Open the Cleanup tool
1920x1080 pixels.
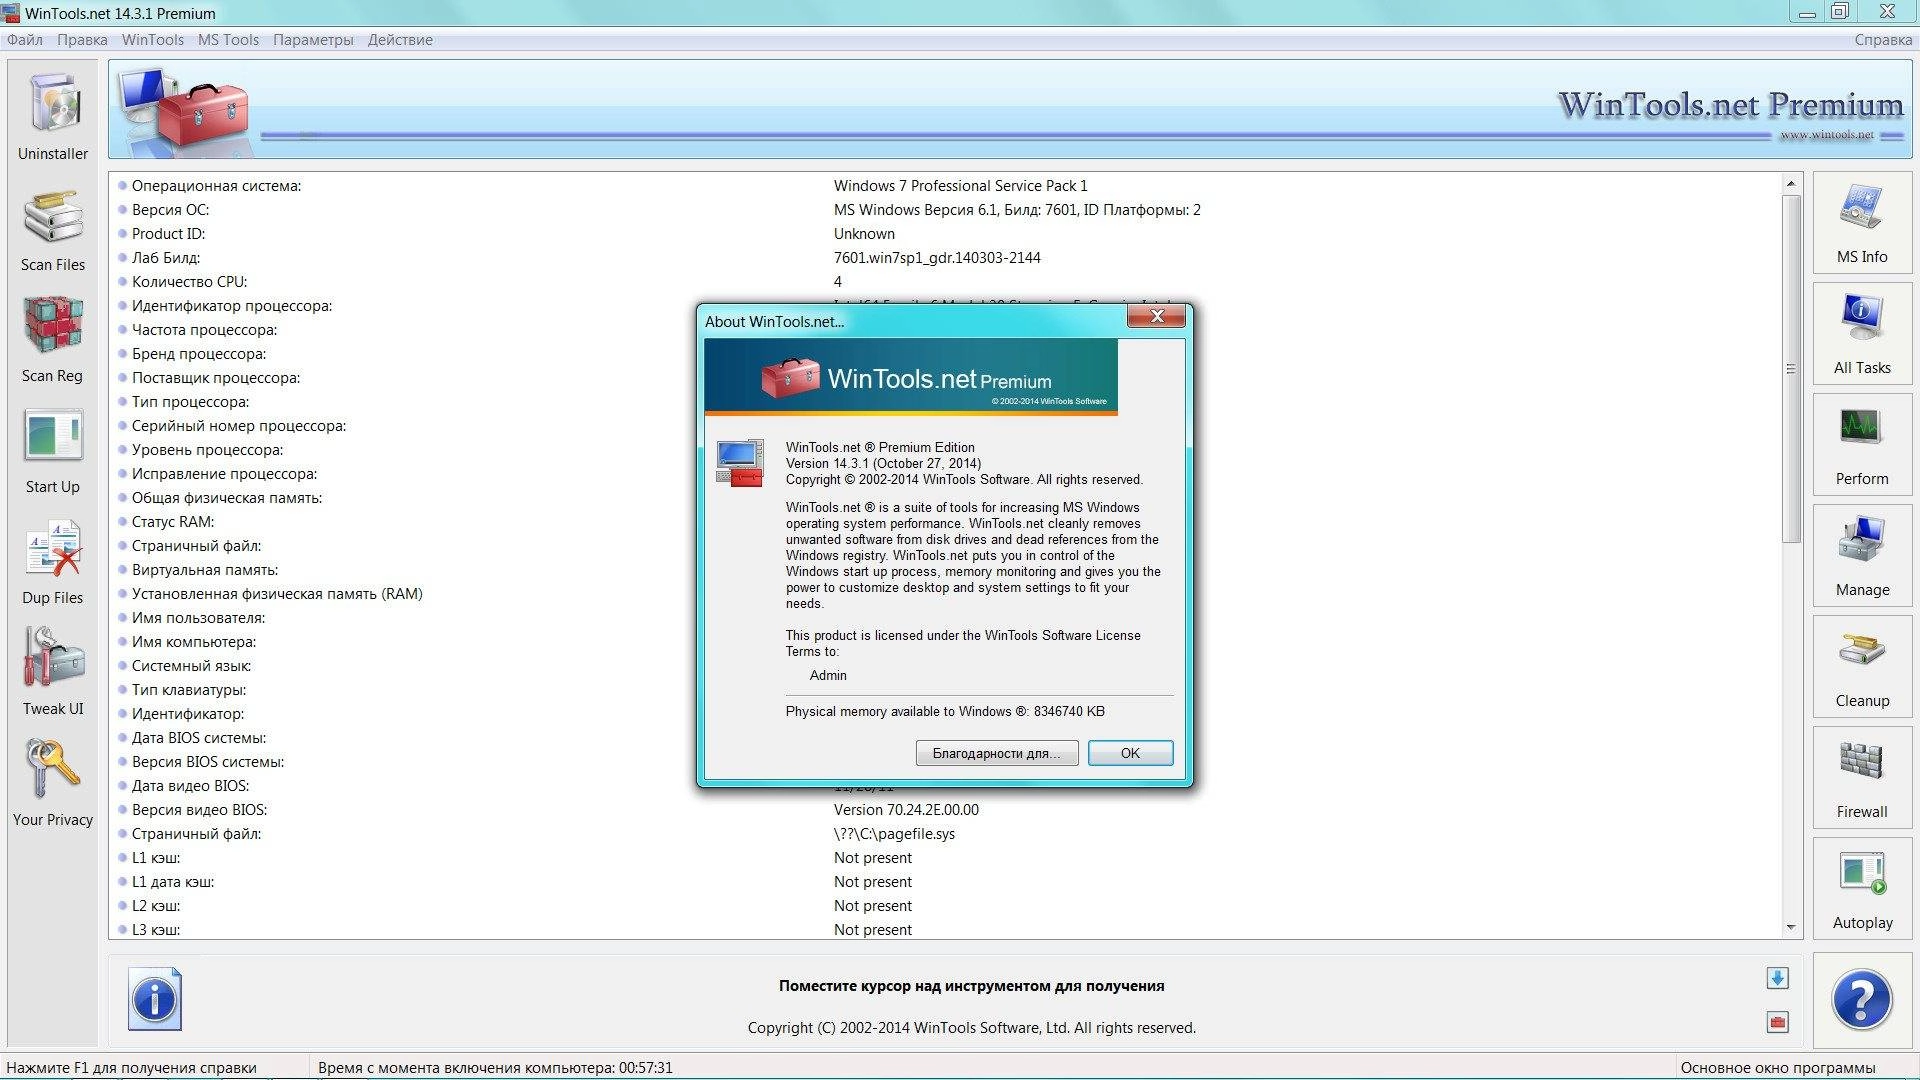point(1862,667)
